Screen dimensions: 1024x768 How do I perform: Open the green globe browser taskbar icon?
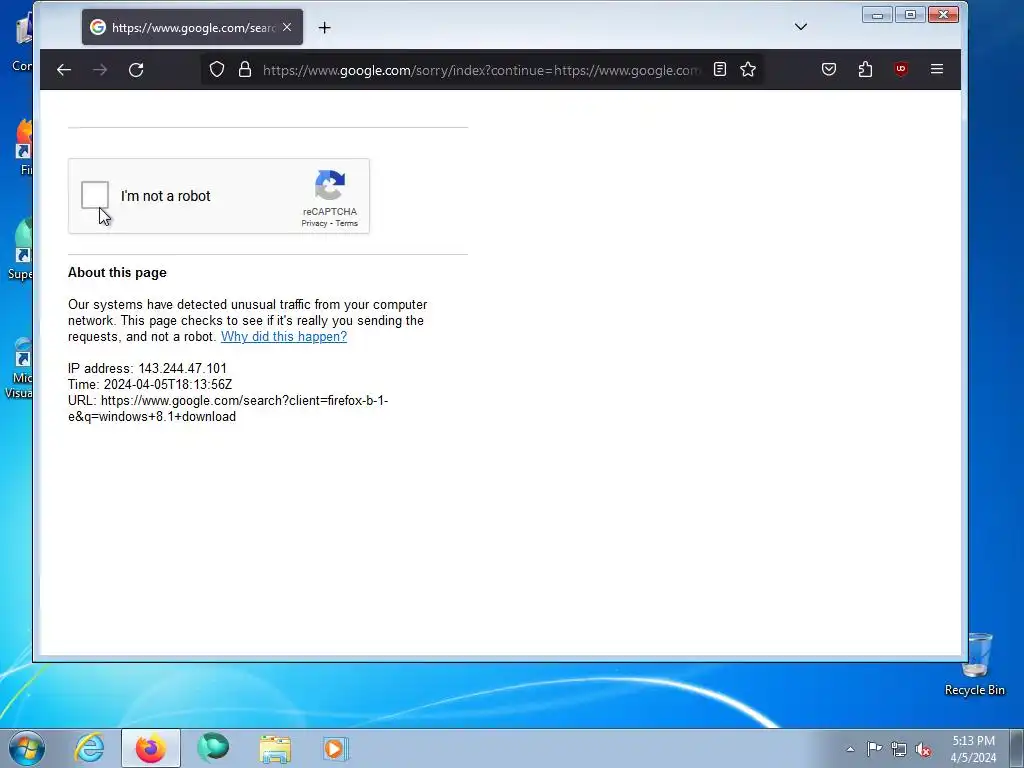click(213, 748)
